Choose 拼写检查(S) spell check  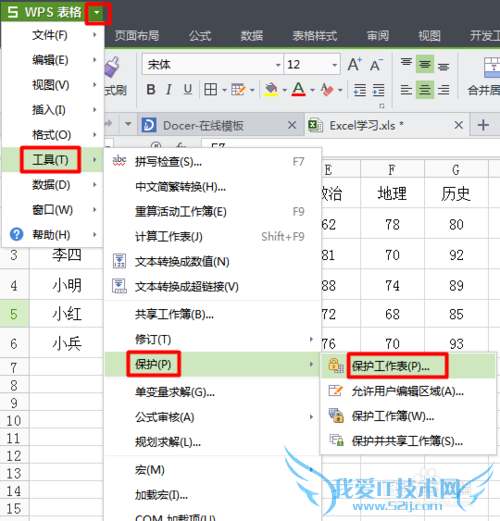point(213,162)
